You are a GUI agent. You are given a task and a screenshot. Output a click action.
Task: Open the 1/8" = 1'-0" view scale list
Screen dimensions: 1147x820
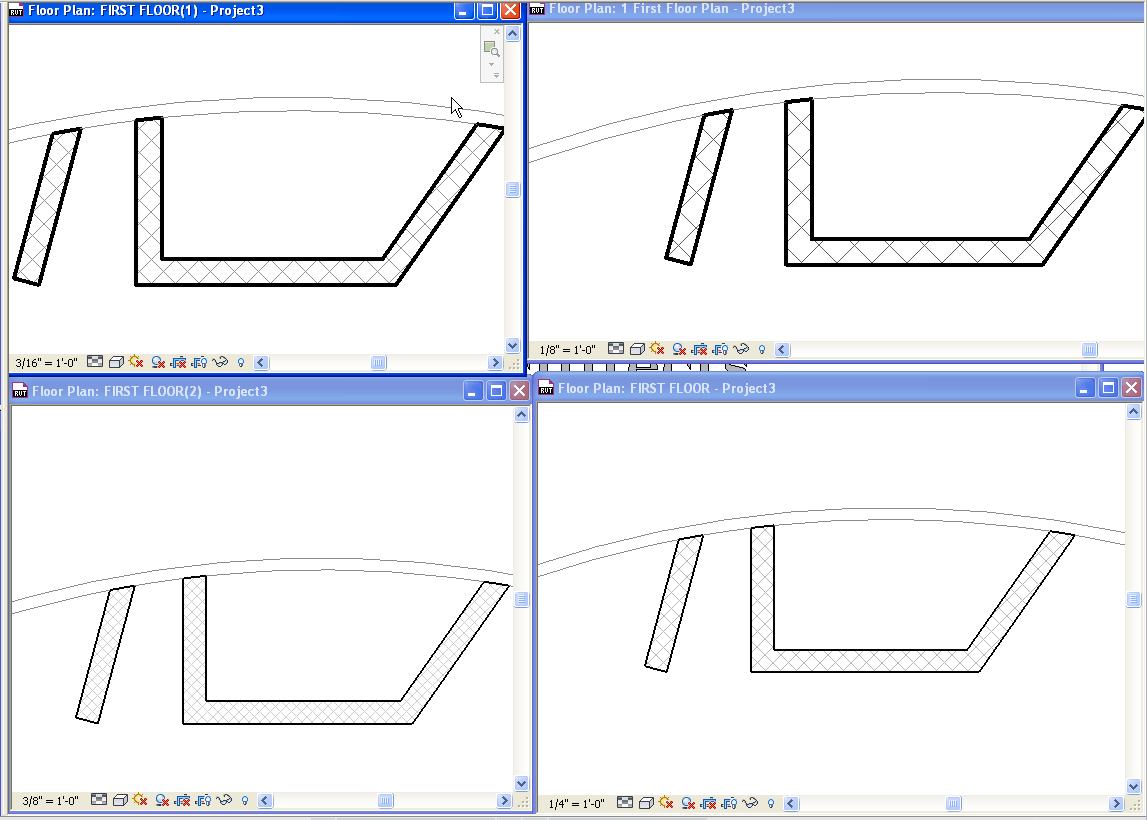pos(567,350)
